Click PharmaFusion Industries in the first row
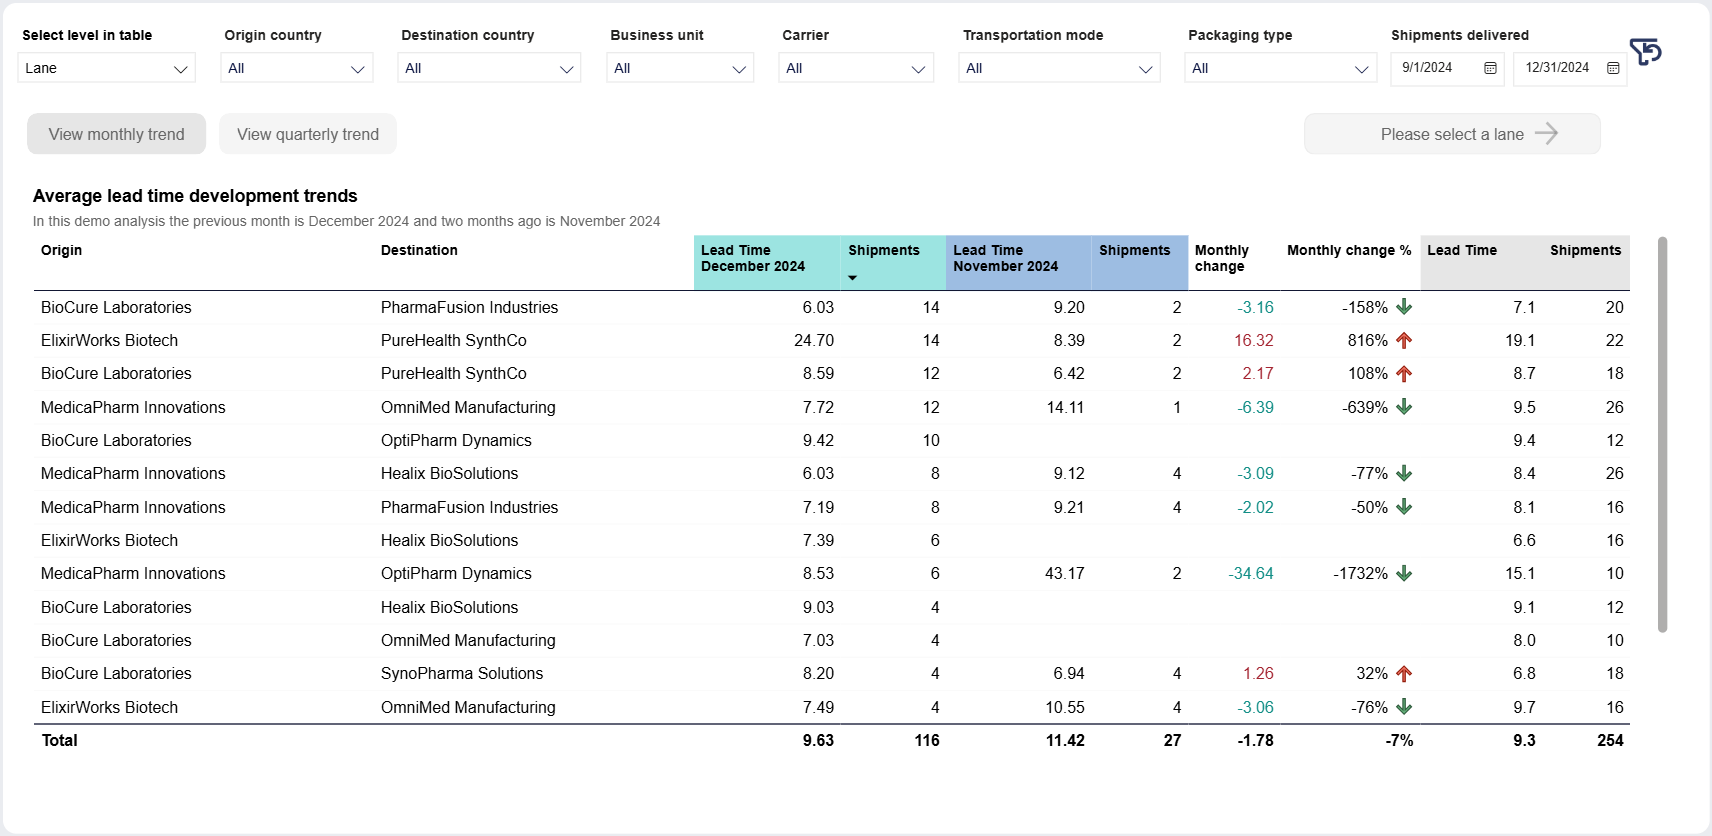 469,307
